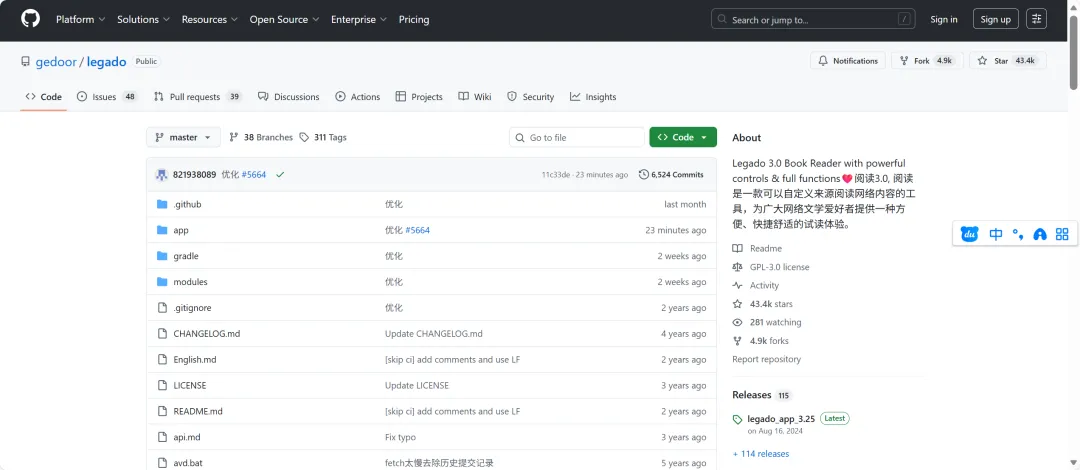Open README.md file
The image size is (1080, 470).
[198, 411]
